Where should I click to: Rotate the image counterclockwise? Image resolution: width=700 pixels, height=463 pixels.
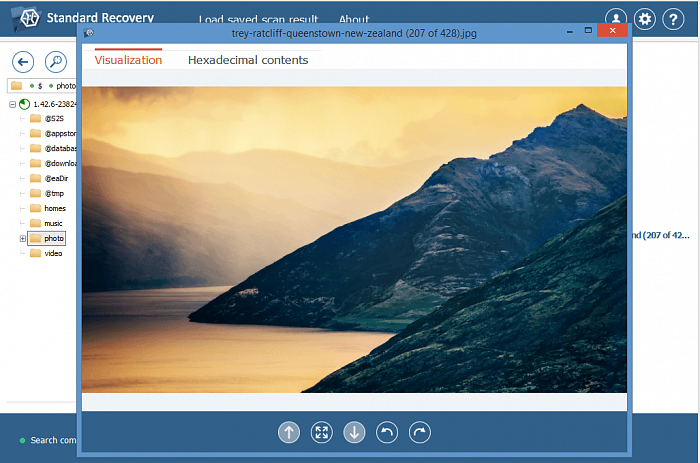387,432
